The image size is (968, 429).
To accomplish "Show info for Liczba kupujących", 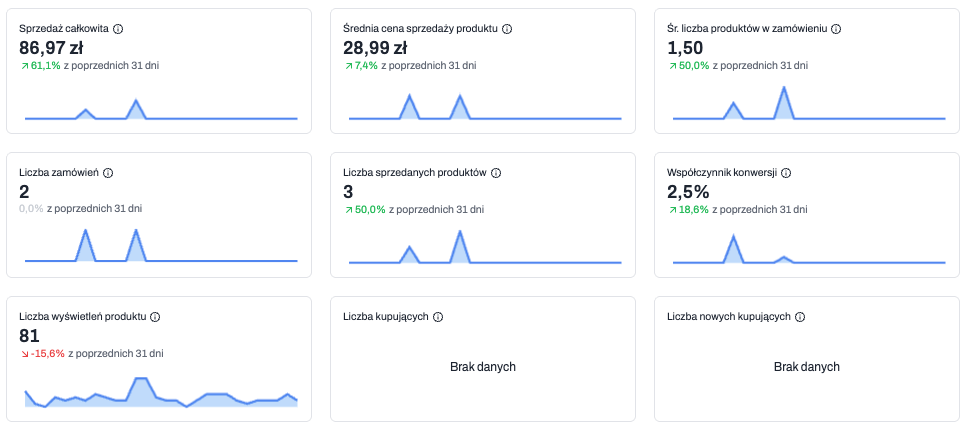I will tap(438, 317).
